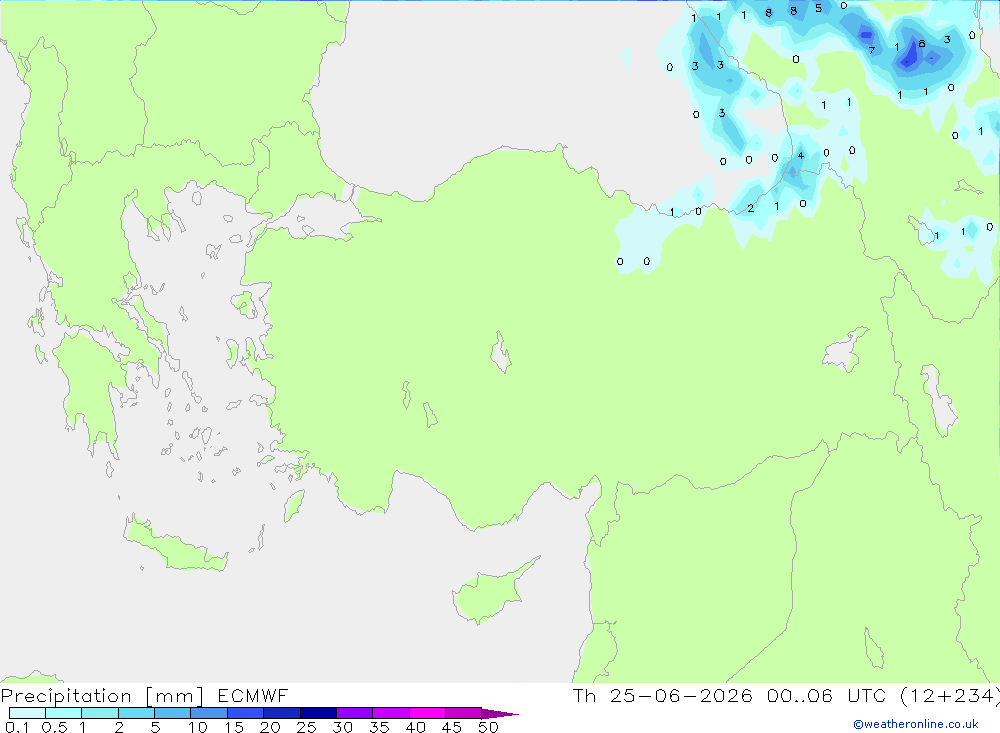This screenshot has width=1000, height=733.
Task: Click the legend label '0.1'
Action: coord(17,727)
